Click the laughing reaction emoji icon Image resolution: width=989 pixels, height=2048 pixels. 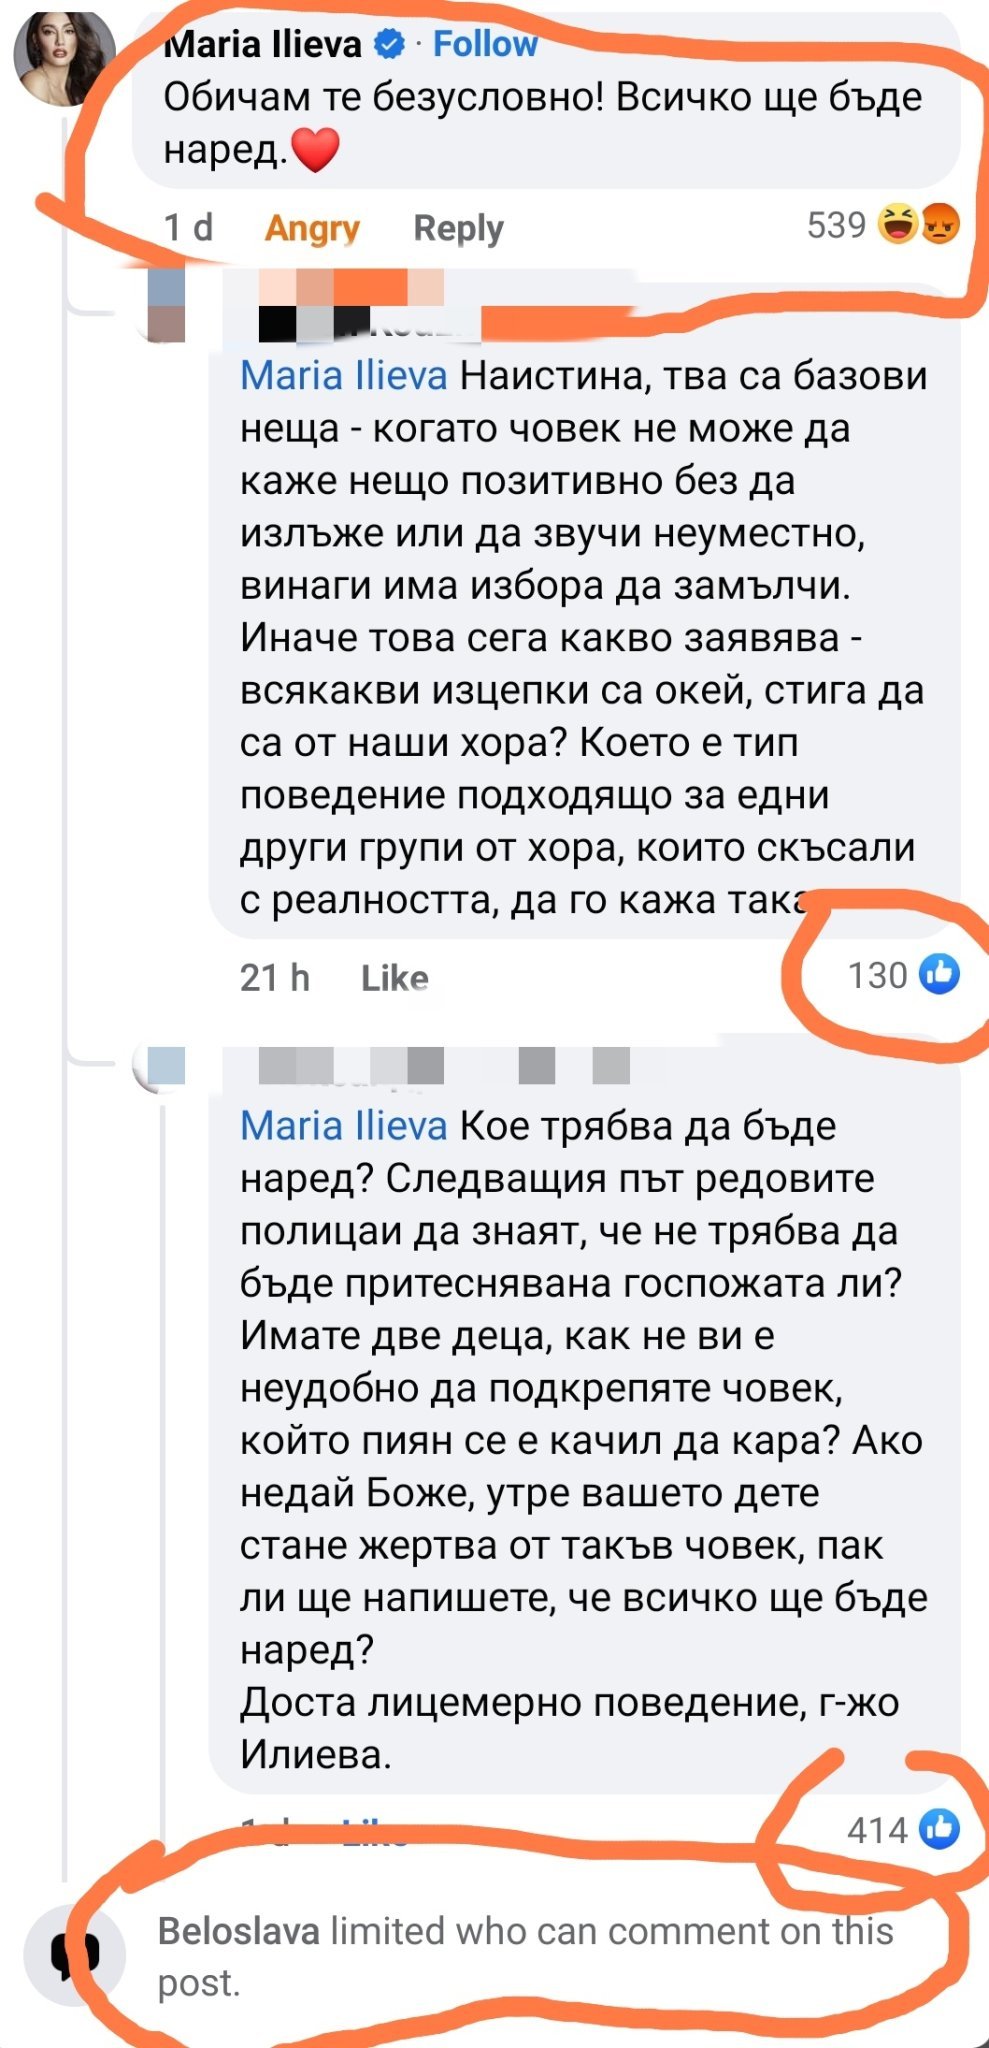coord(897,224)
